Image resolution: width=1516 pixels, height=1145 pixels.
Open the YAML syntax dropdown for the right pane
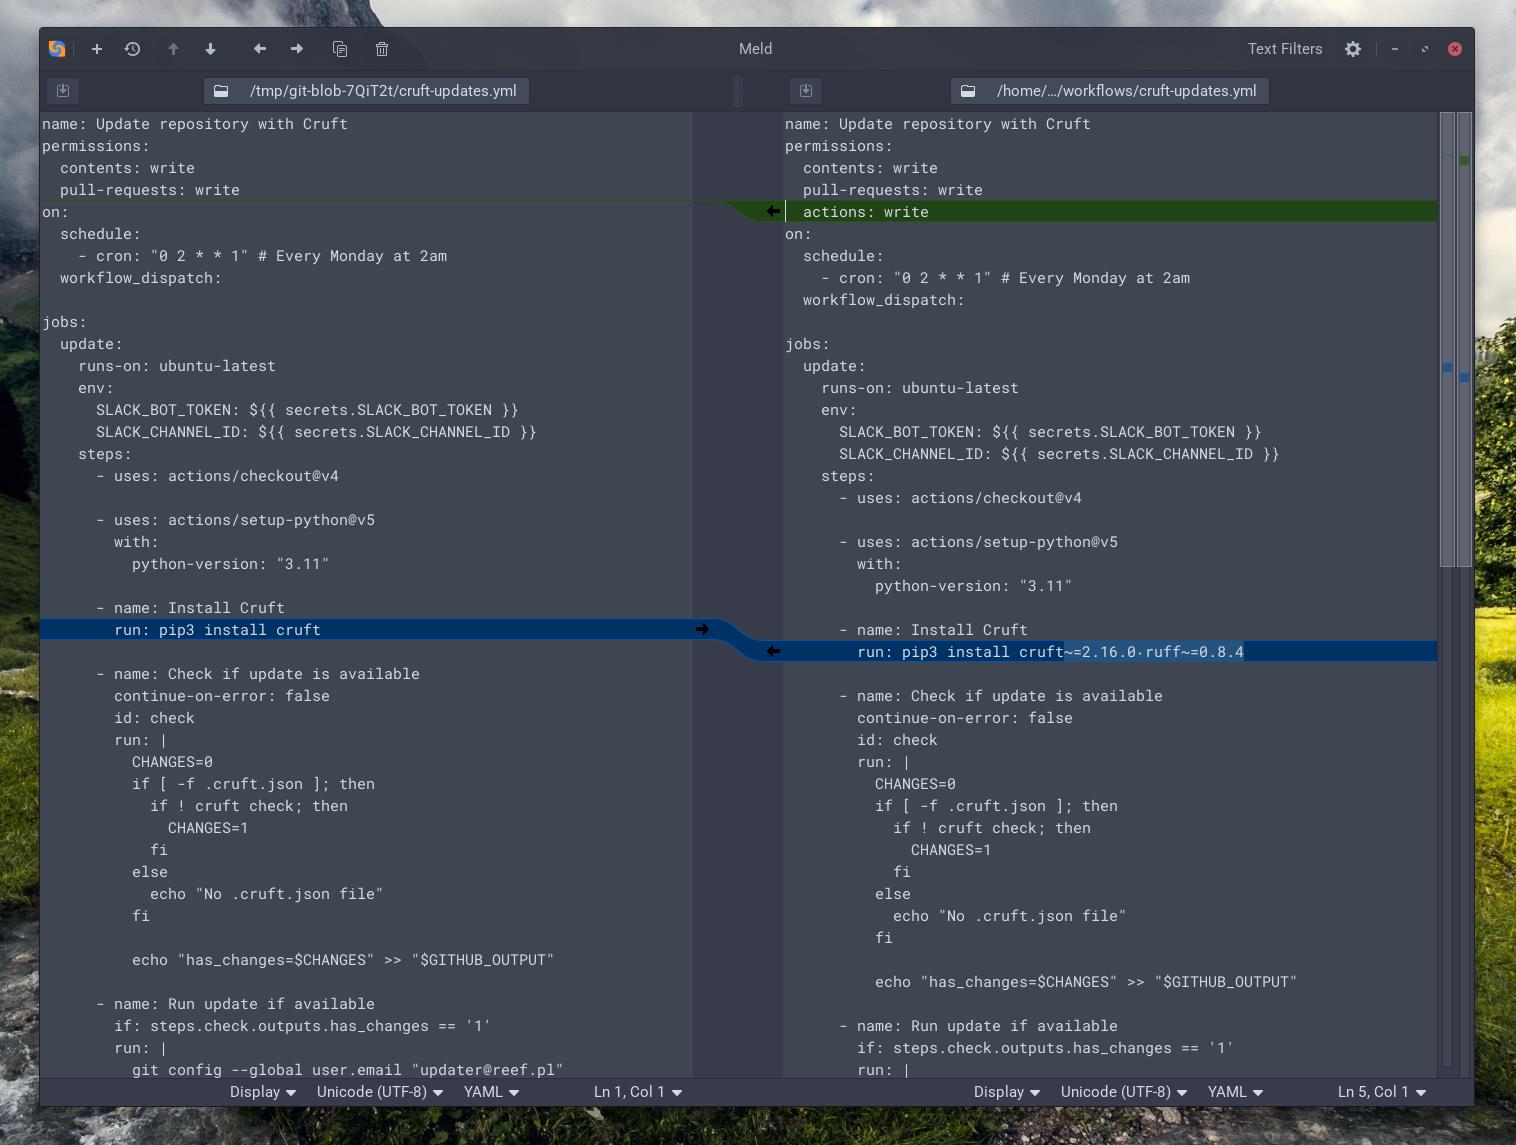[1234, 1092]
